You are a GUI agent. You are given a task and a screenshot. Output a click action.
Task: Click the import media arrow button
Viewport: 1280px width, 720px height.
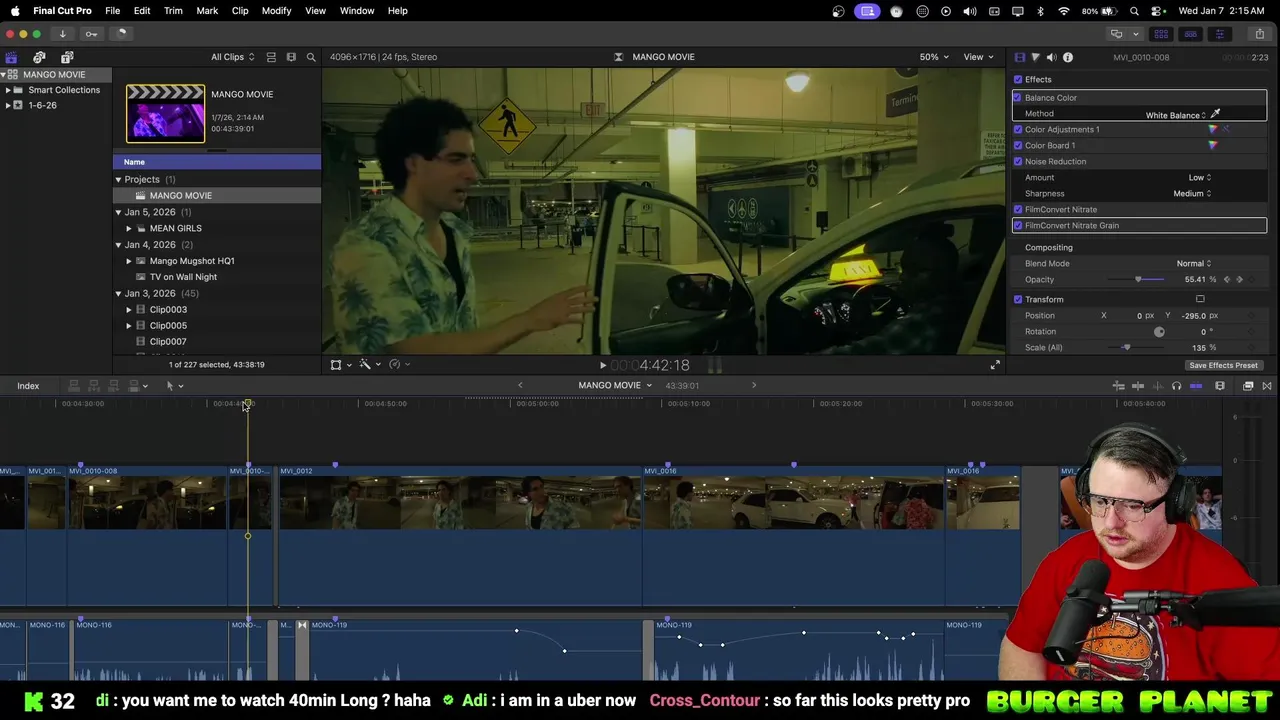point(62,33)
